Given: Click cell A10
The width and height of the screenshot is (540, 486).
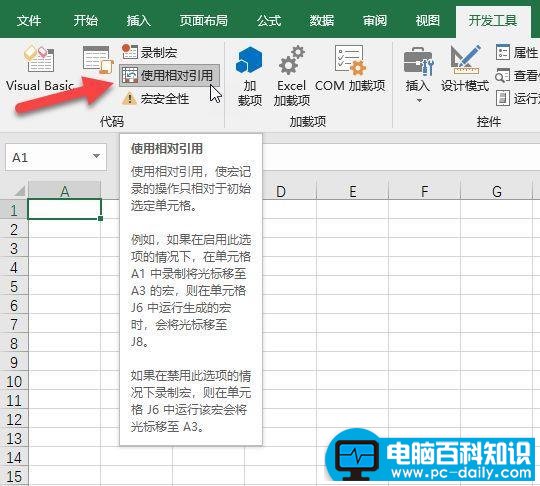Looking at the screenshot, I should tap(64, 381).
